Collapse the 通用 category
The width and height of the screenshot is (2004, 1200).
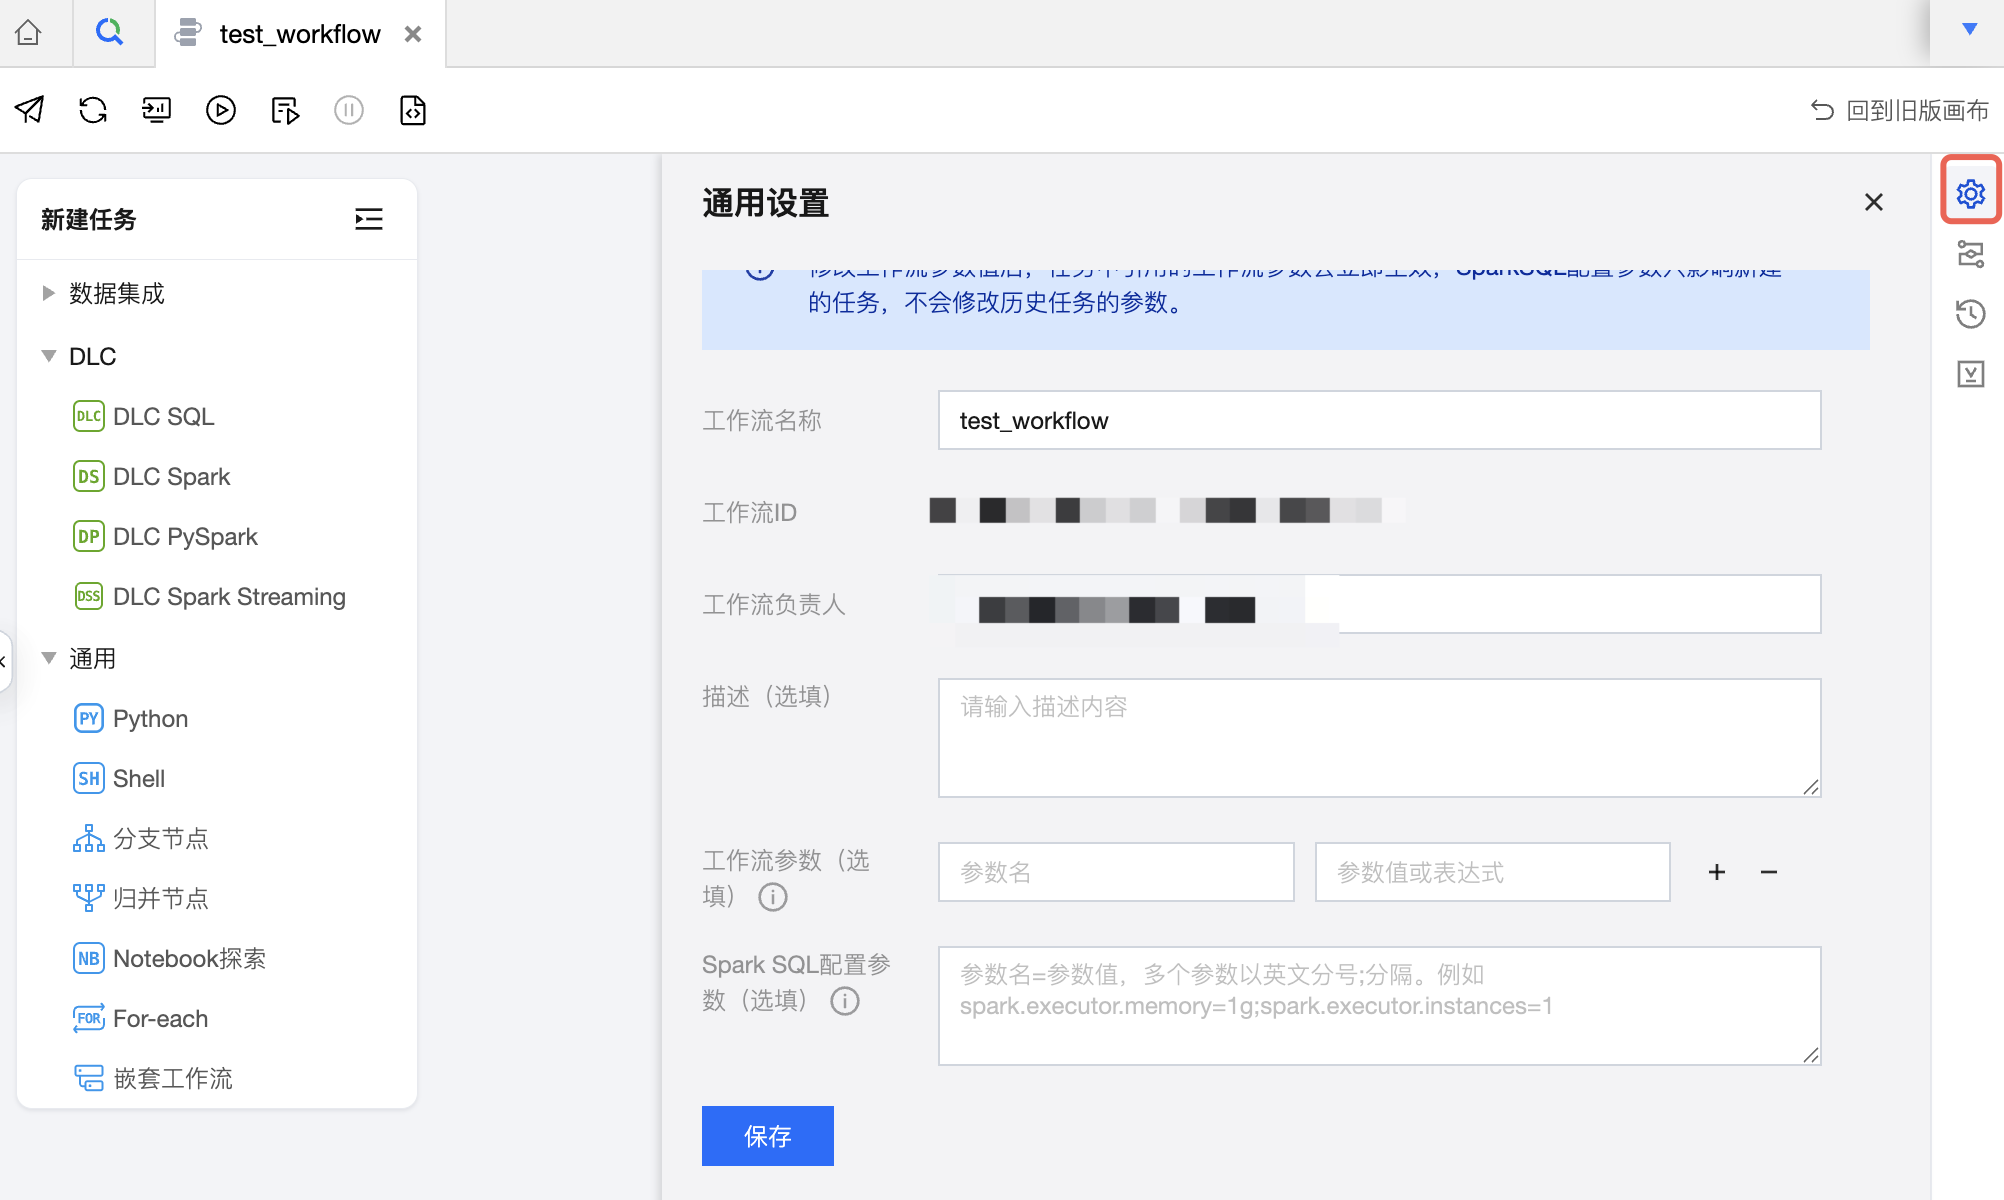coord(48,658)
